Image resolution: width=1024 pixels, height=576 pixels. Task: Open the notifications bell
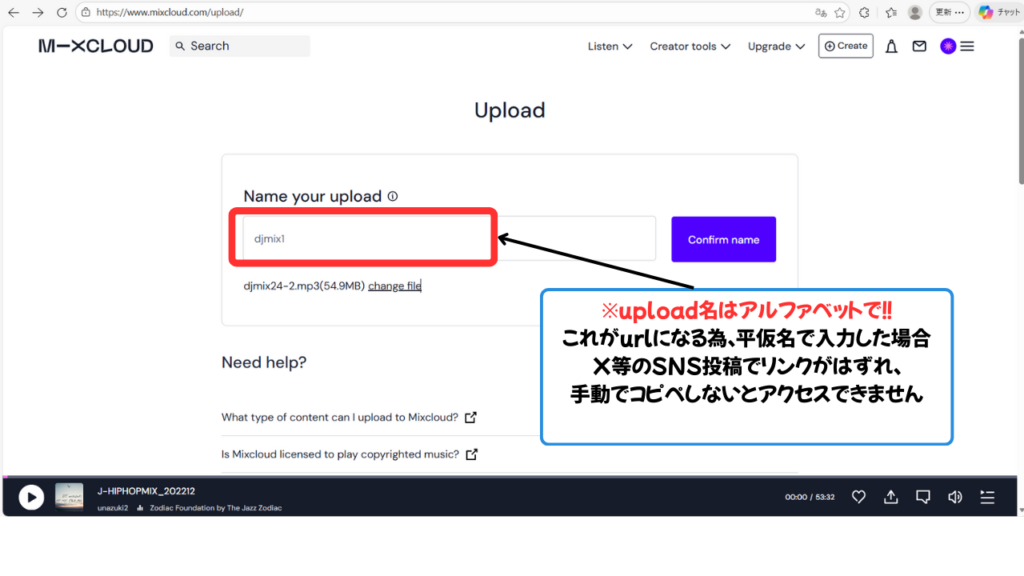pos(891,46)
